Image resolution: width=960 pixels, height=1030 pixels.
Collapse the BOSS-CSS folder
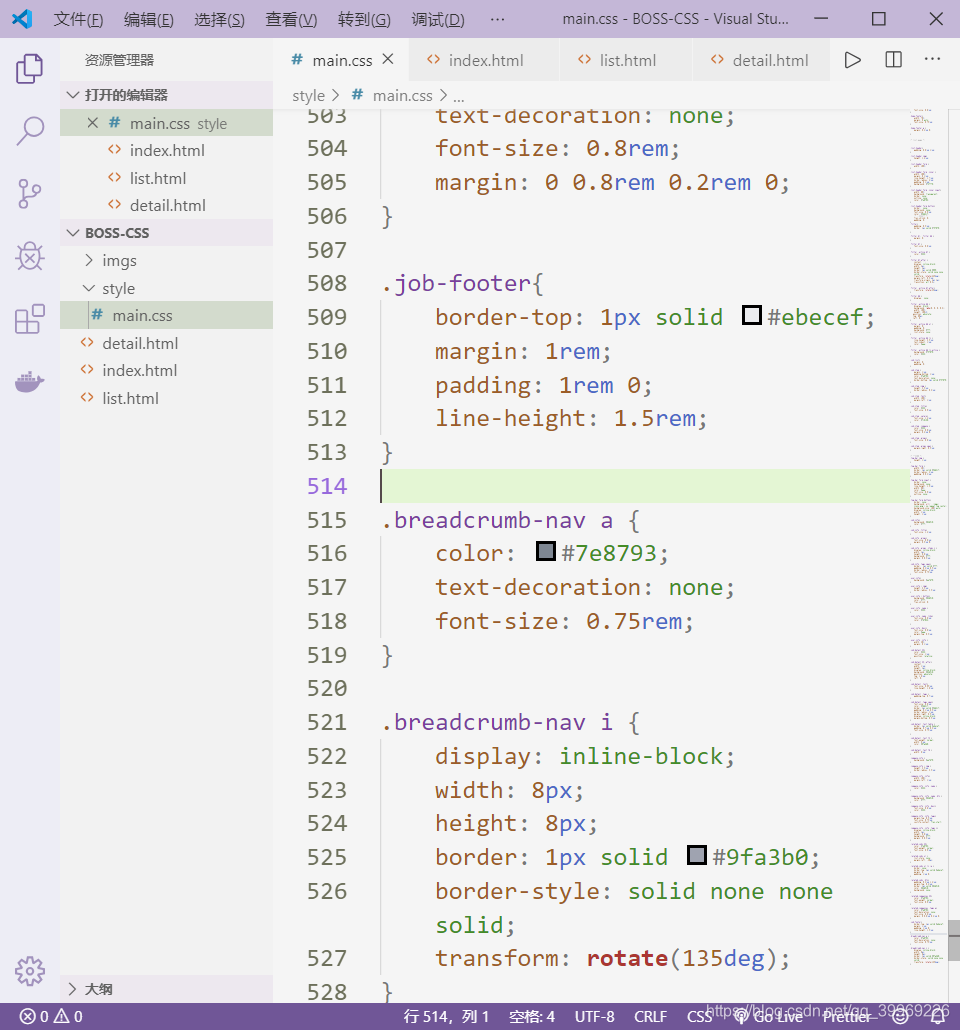coord(72,232)
